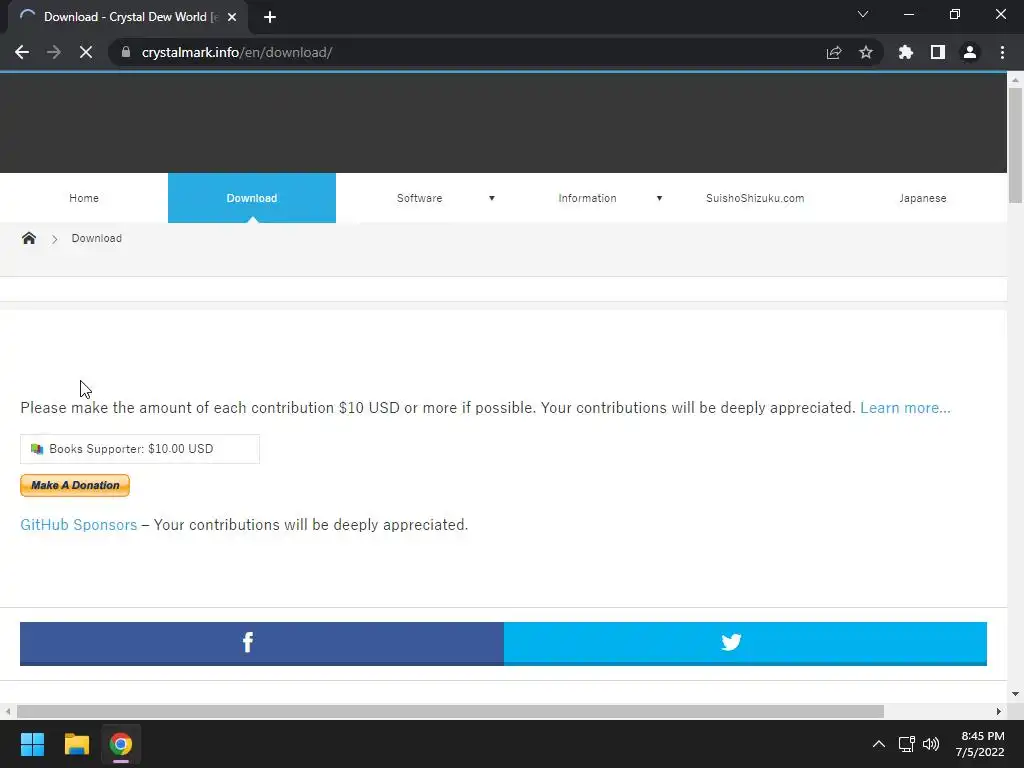Open a new browser tab
Screen dimensions: 1024x768
270,17
